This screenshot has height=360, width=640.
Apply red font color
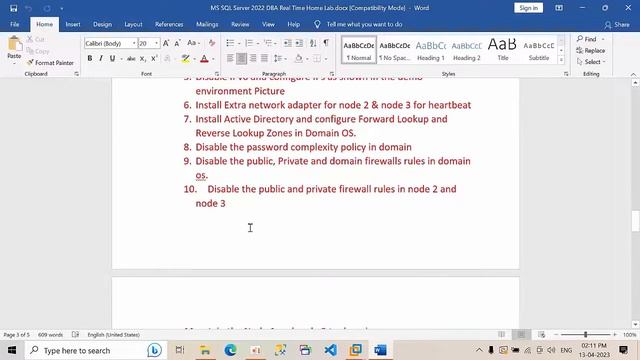[x=204, y=59]
